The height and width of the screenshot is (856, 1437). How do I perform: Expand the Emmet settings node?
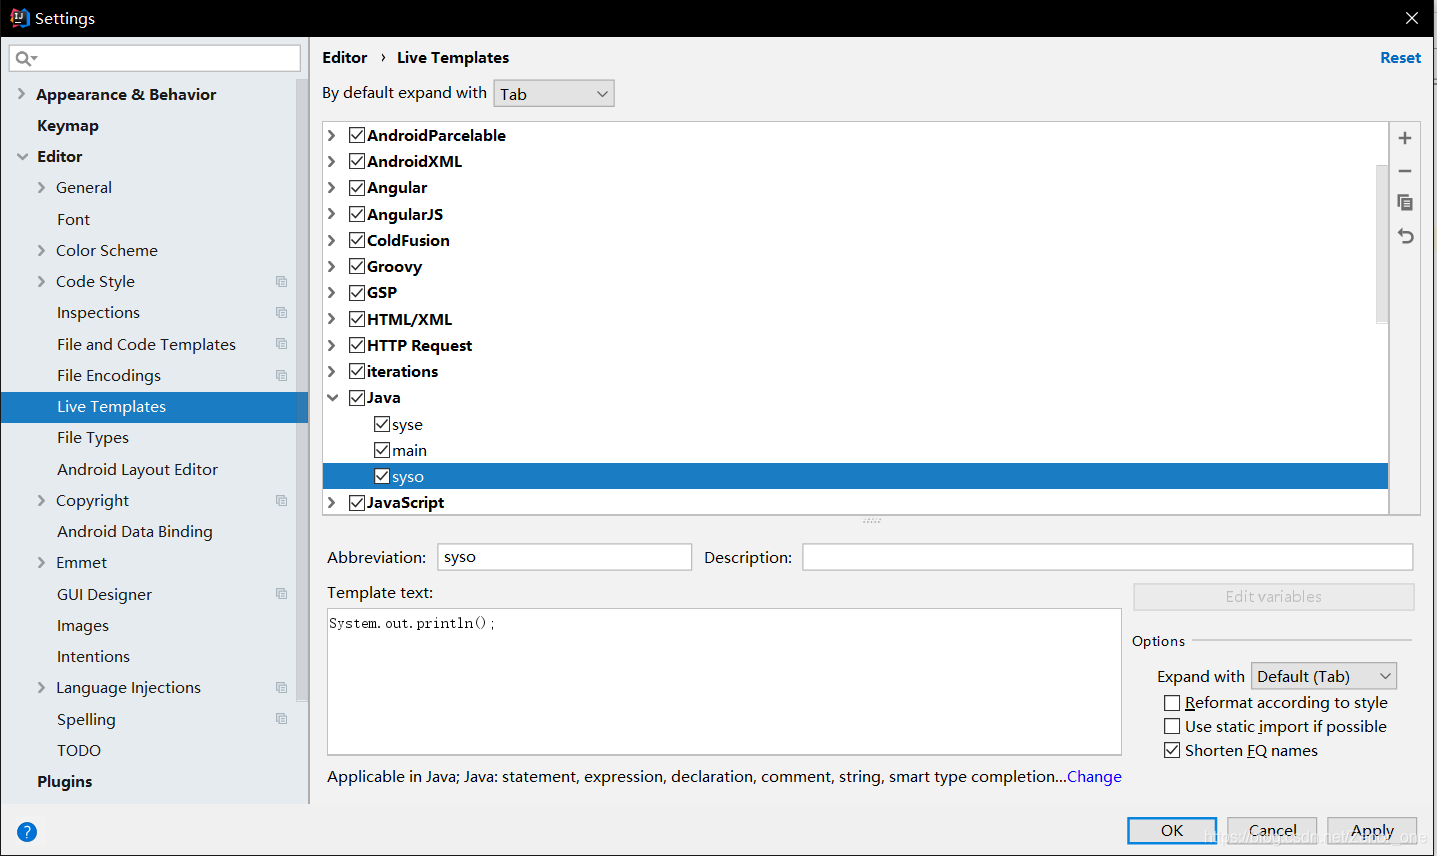click(41, 562)
